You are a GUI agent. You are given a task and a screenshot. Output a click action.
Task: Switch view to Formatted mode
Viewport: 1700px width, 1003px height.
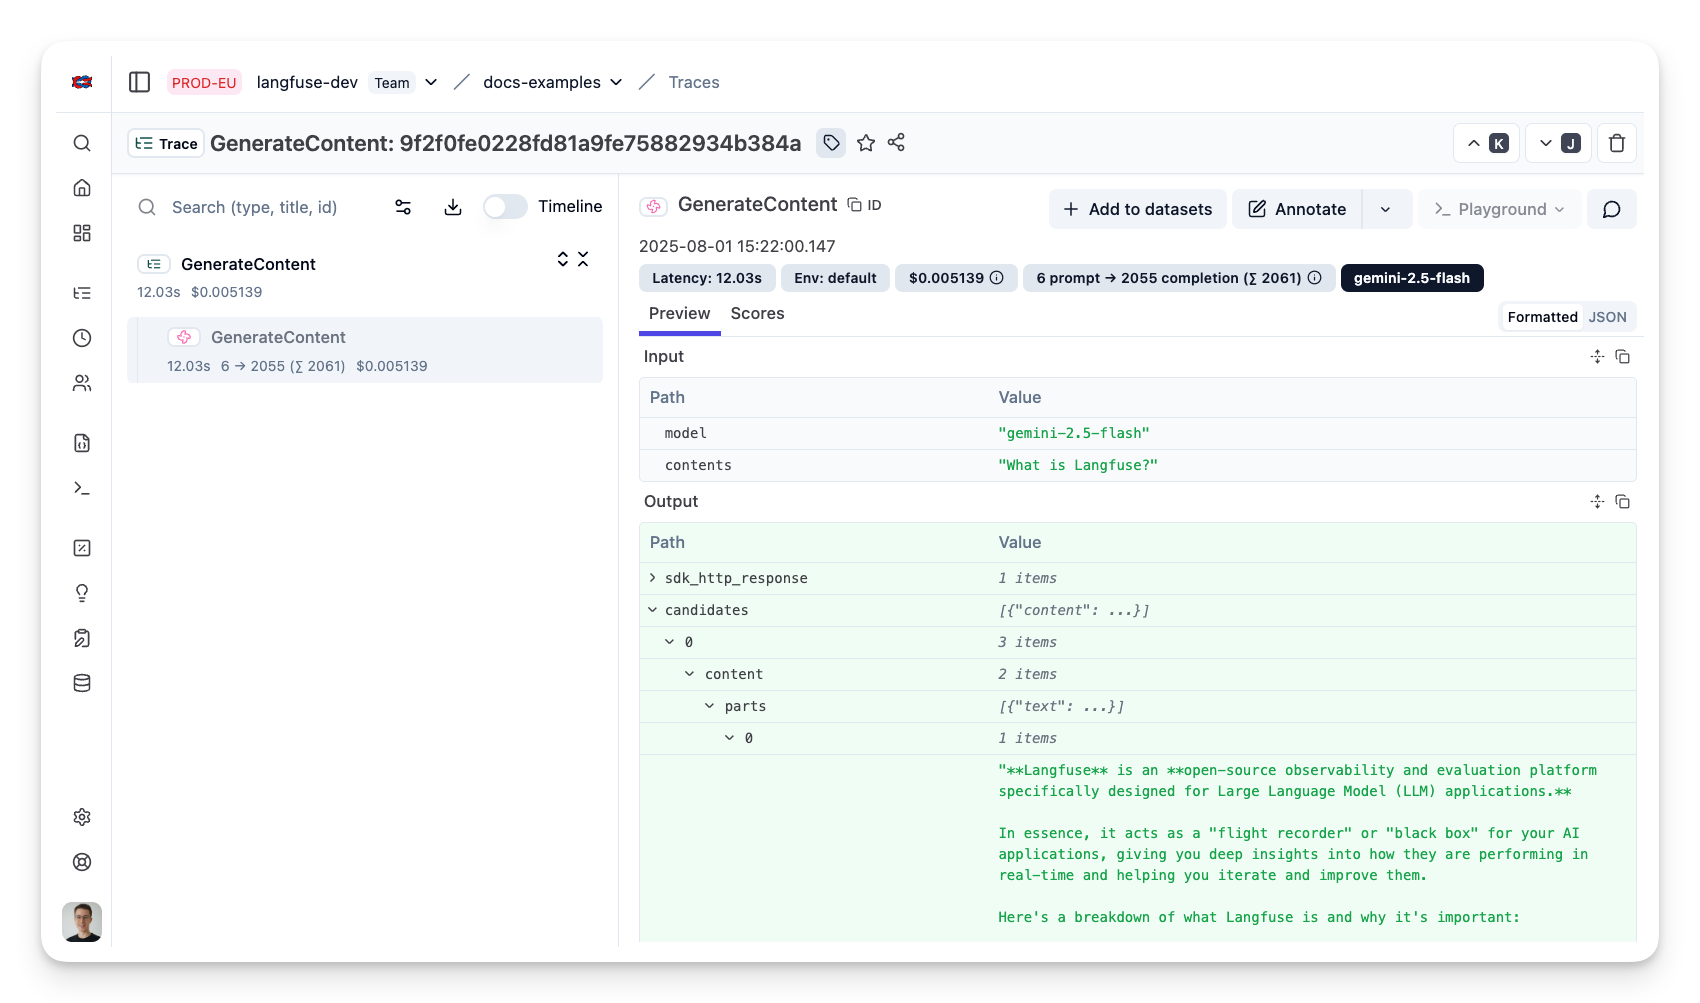(1542, 317)
